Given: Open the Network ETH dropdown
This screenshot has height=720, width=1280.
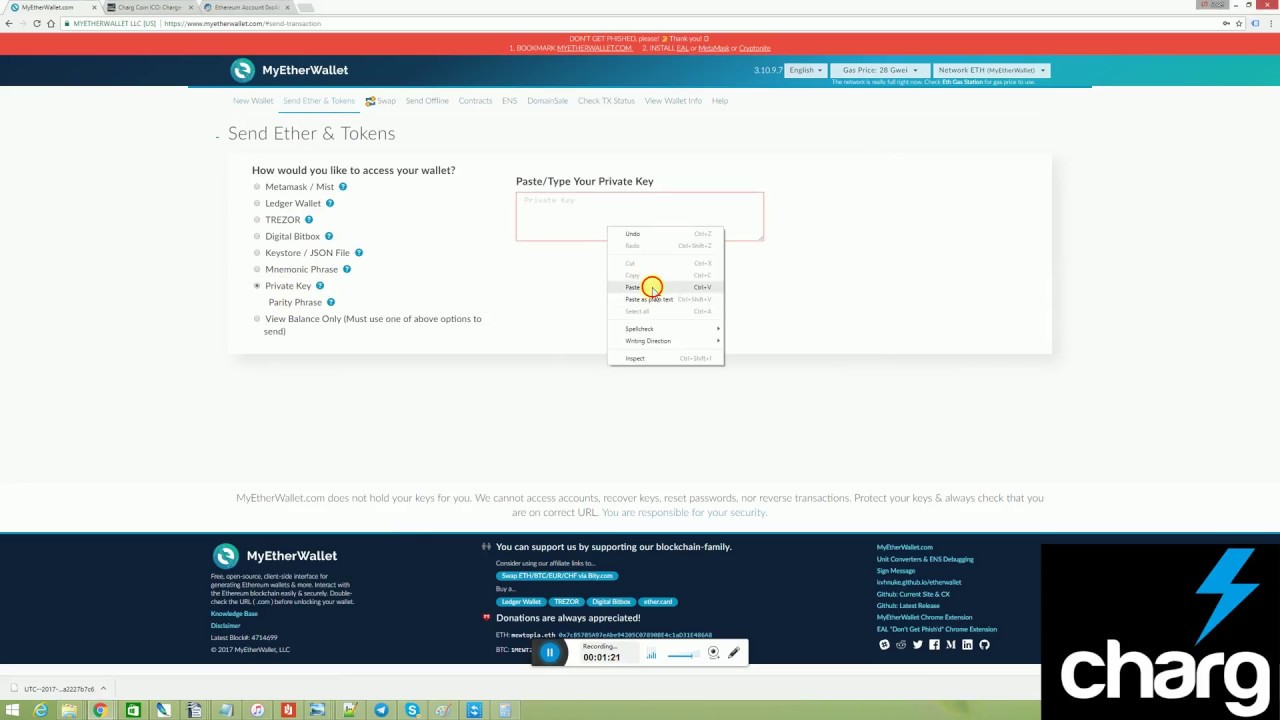Looking at the screenshot, I should [991, 70].
